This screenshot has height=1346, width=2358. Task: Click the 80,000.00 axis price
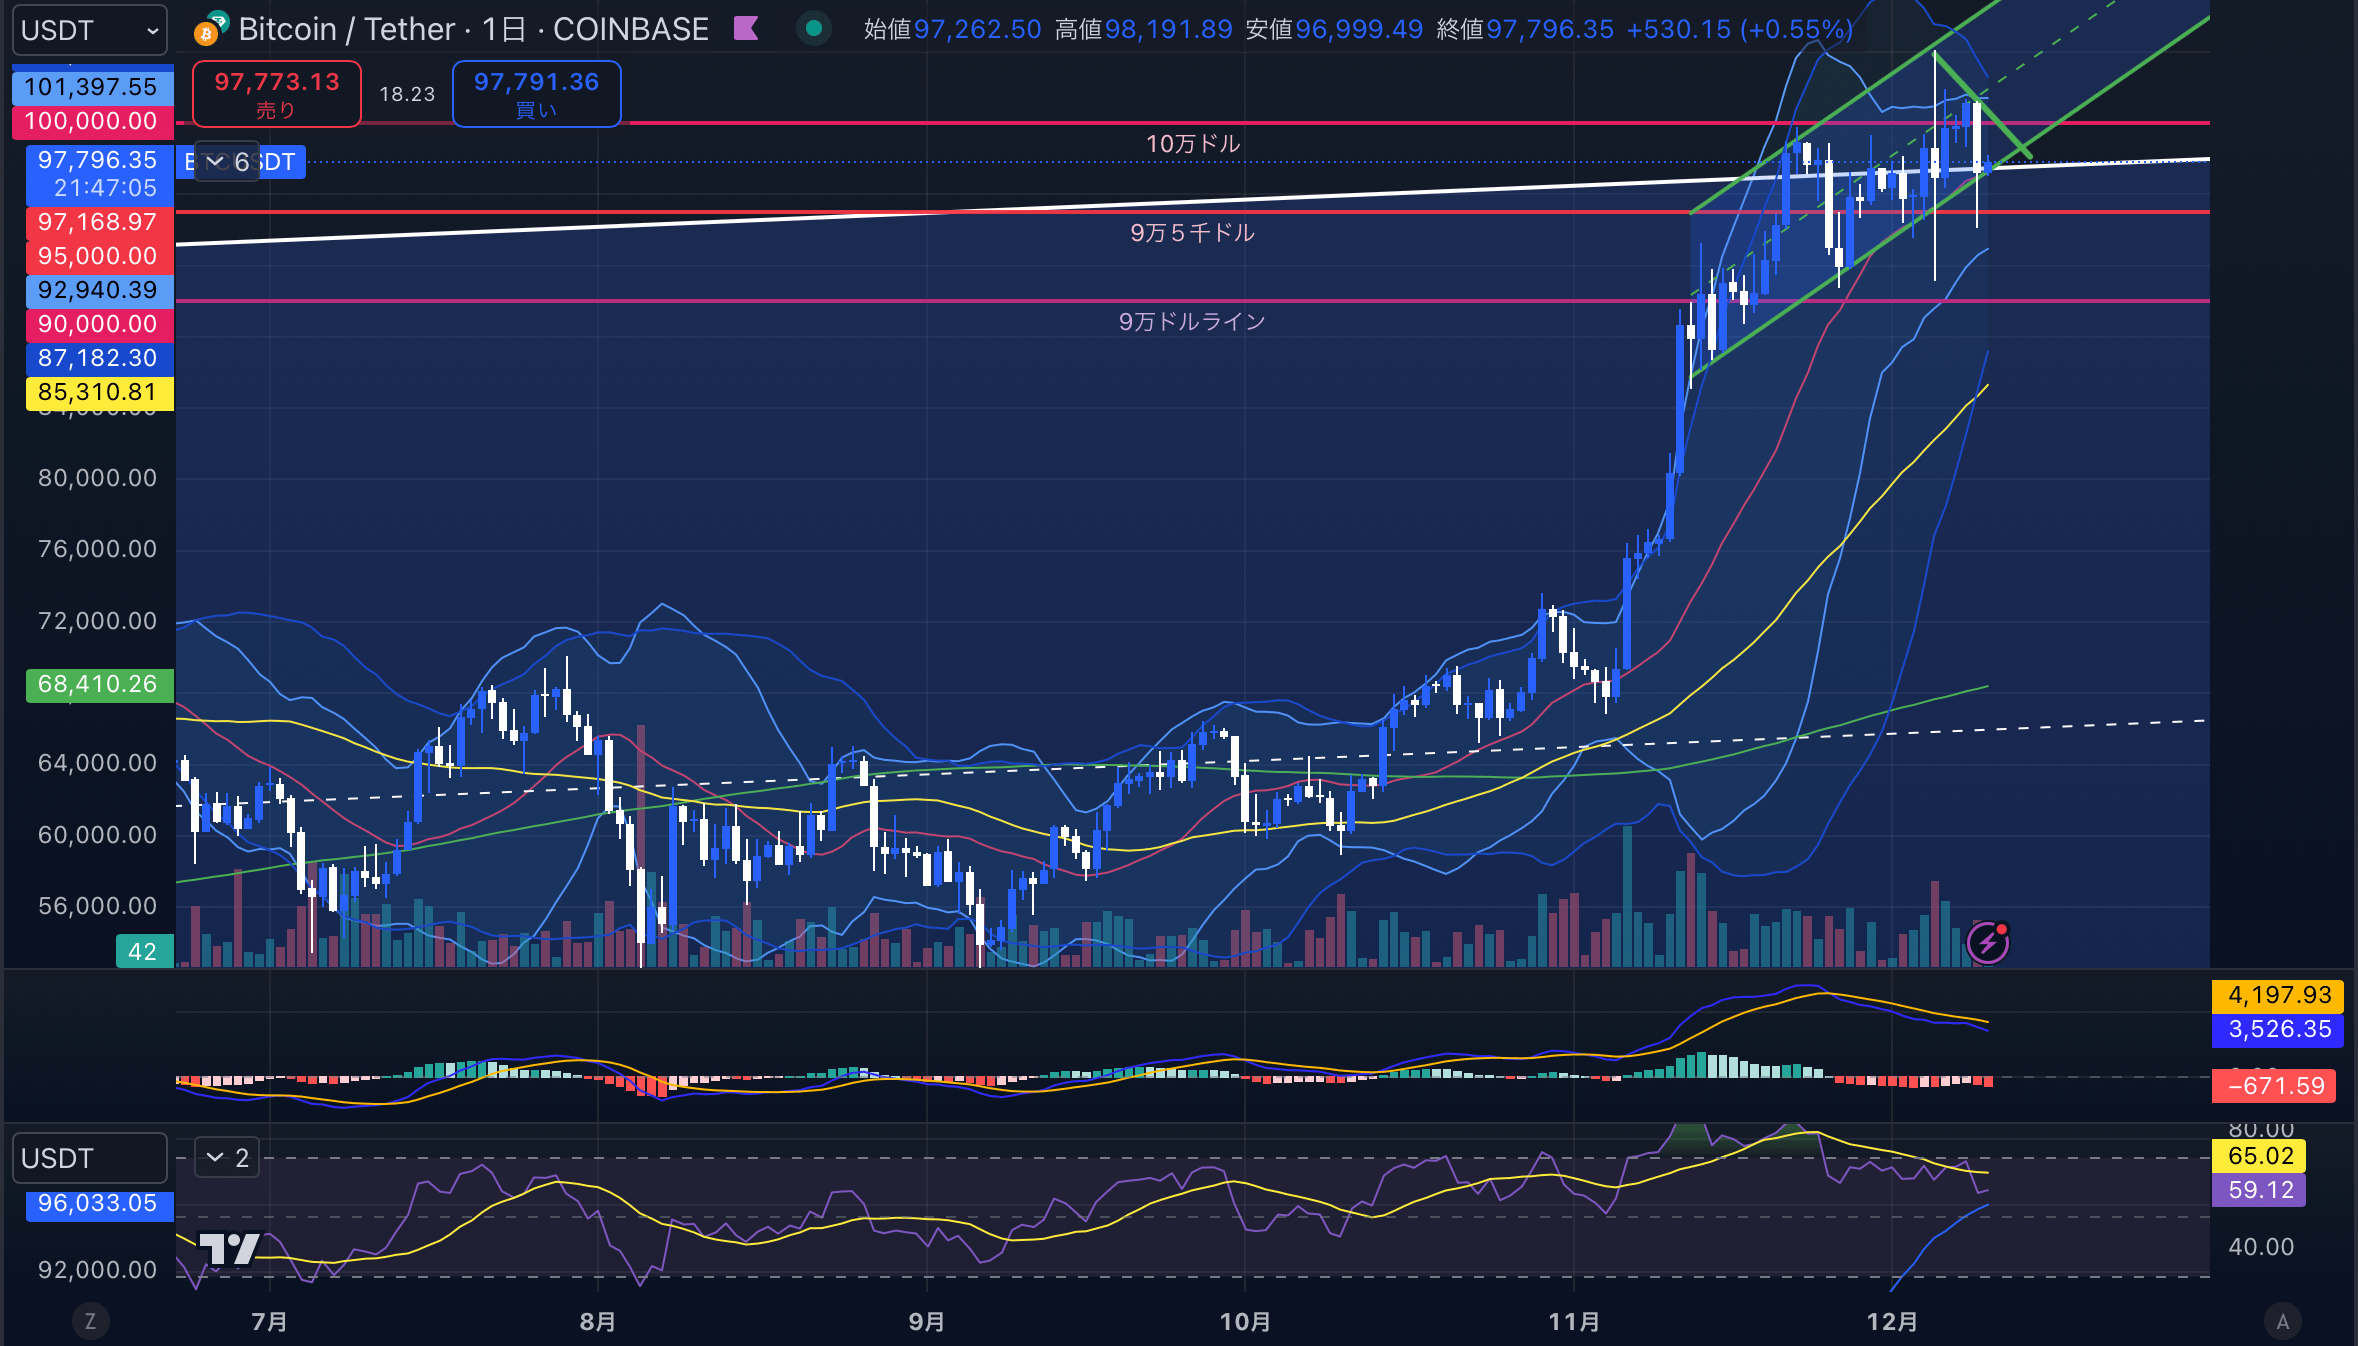pyautogui.click(x=97, y=478)
